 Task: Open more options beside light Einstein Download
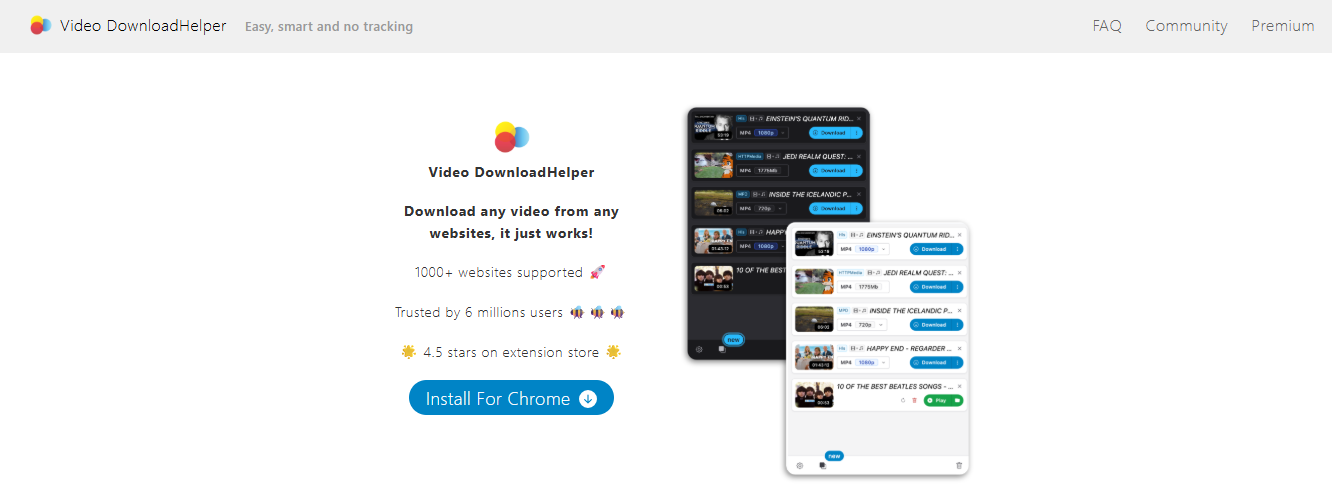point(958,249)
